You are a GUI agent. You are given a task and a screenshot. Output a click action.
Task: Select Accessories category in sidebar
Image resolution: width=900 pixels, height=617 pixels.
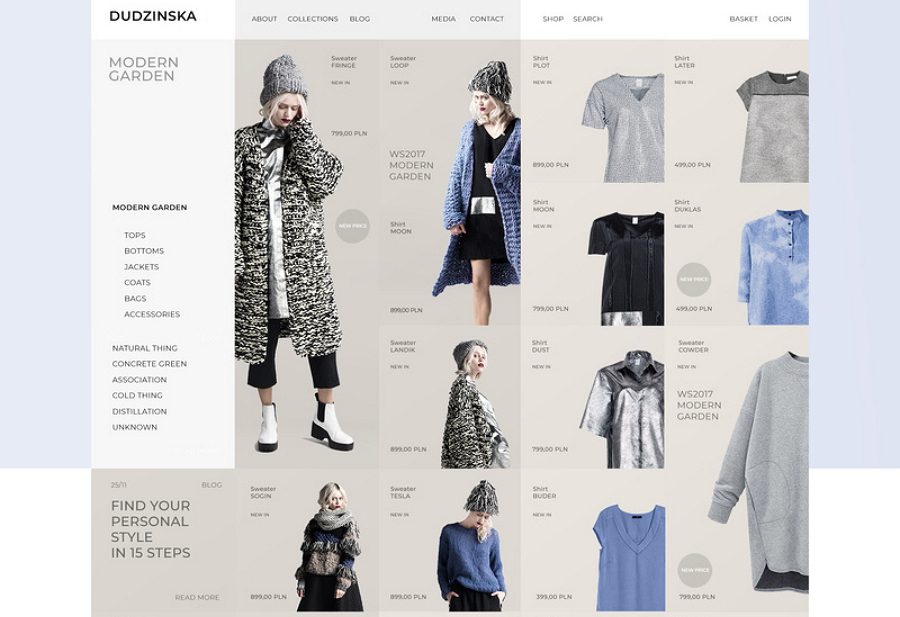click(152, 315)
